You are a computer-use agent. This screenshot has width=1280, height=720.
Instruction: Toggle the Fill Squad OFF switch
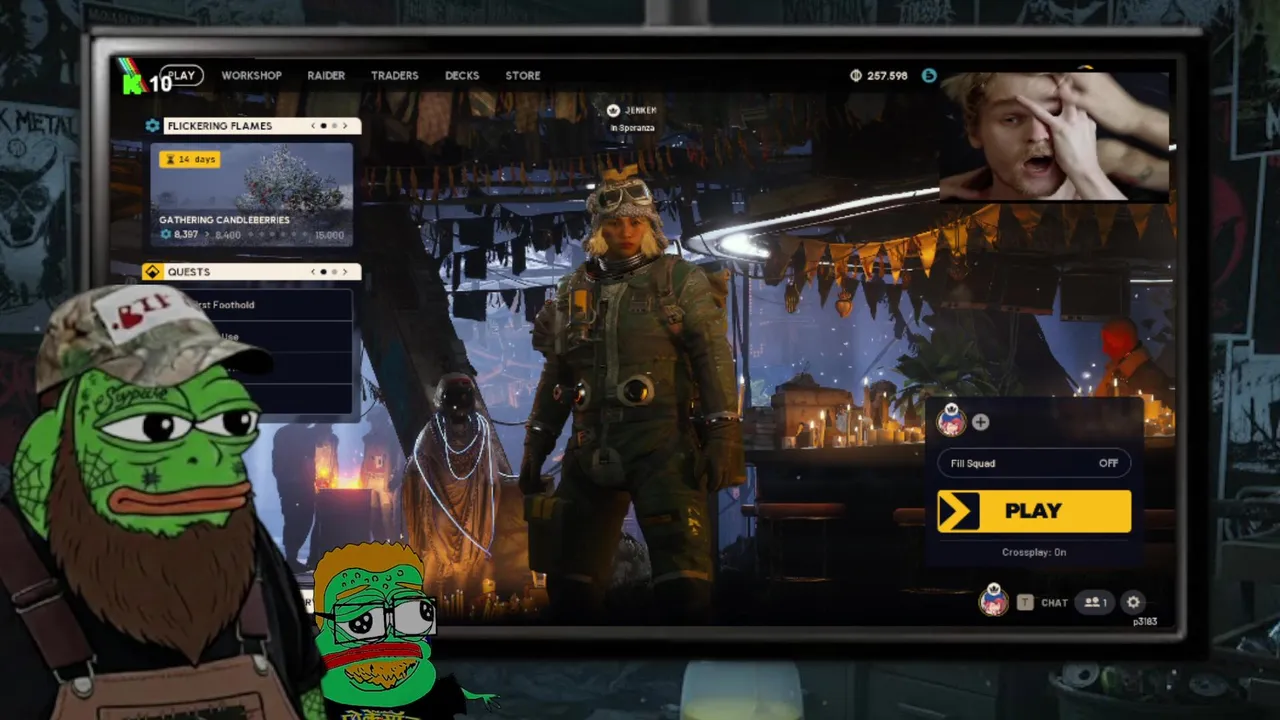coord(1033,463)
